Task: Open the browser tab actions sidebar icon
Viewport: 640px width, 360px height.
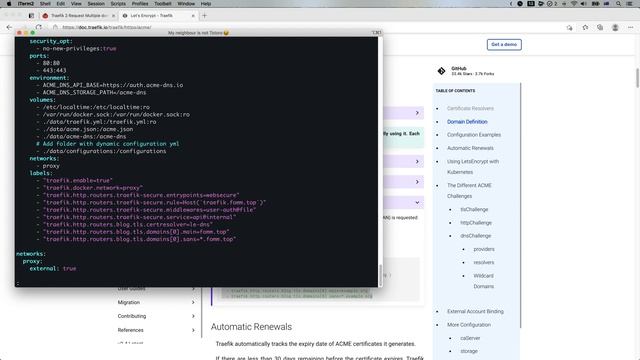Action: pyautogui.click(x=31, y=16)
